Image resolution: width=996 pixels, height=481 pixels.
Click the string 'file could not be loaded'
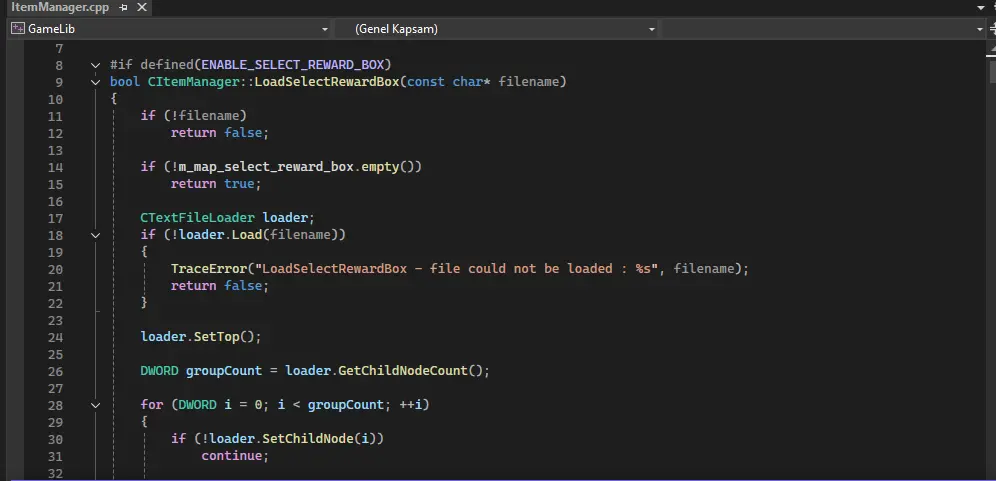coord(522,269)
